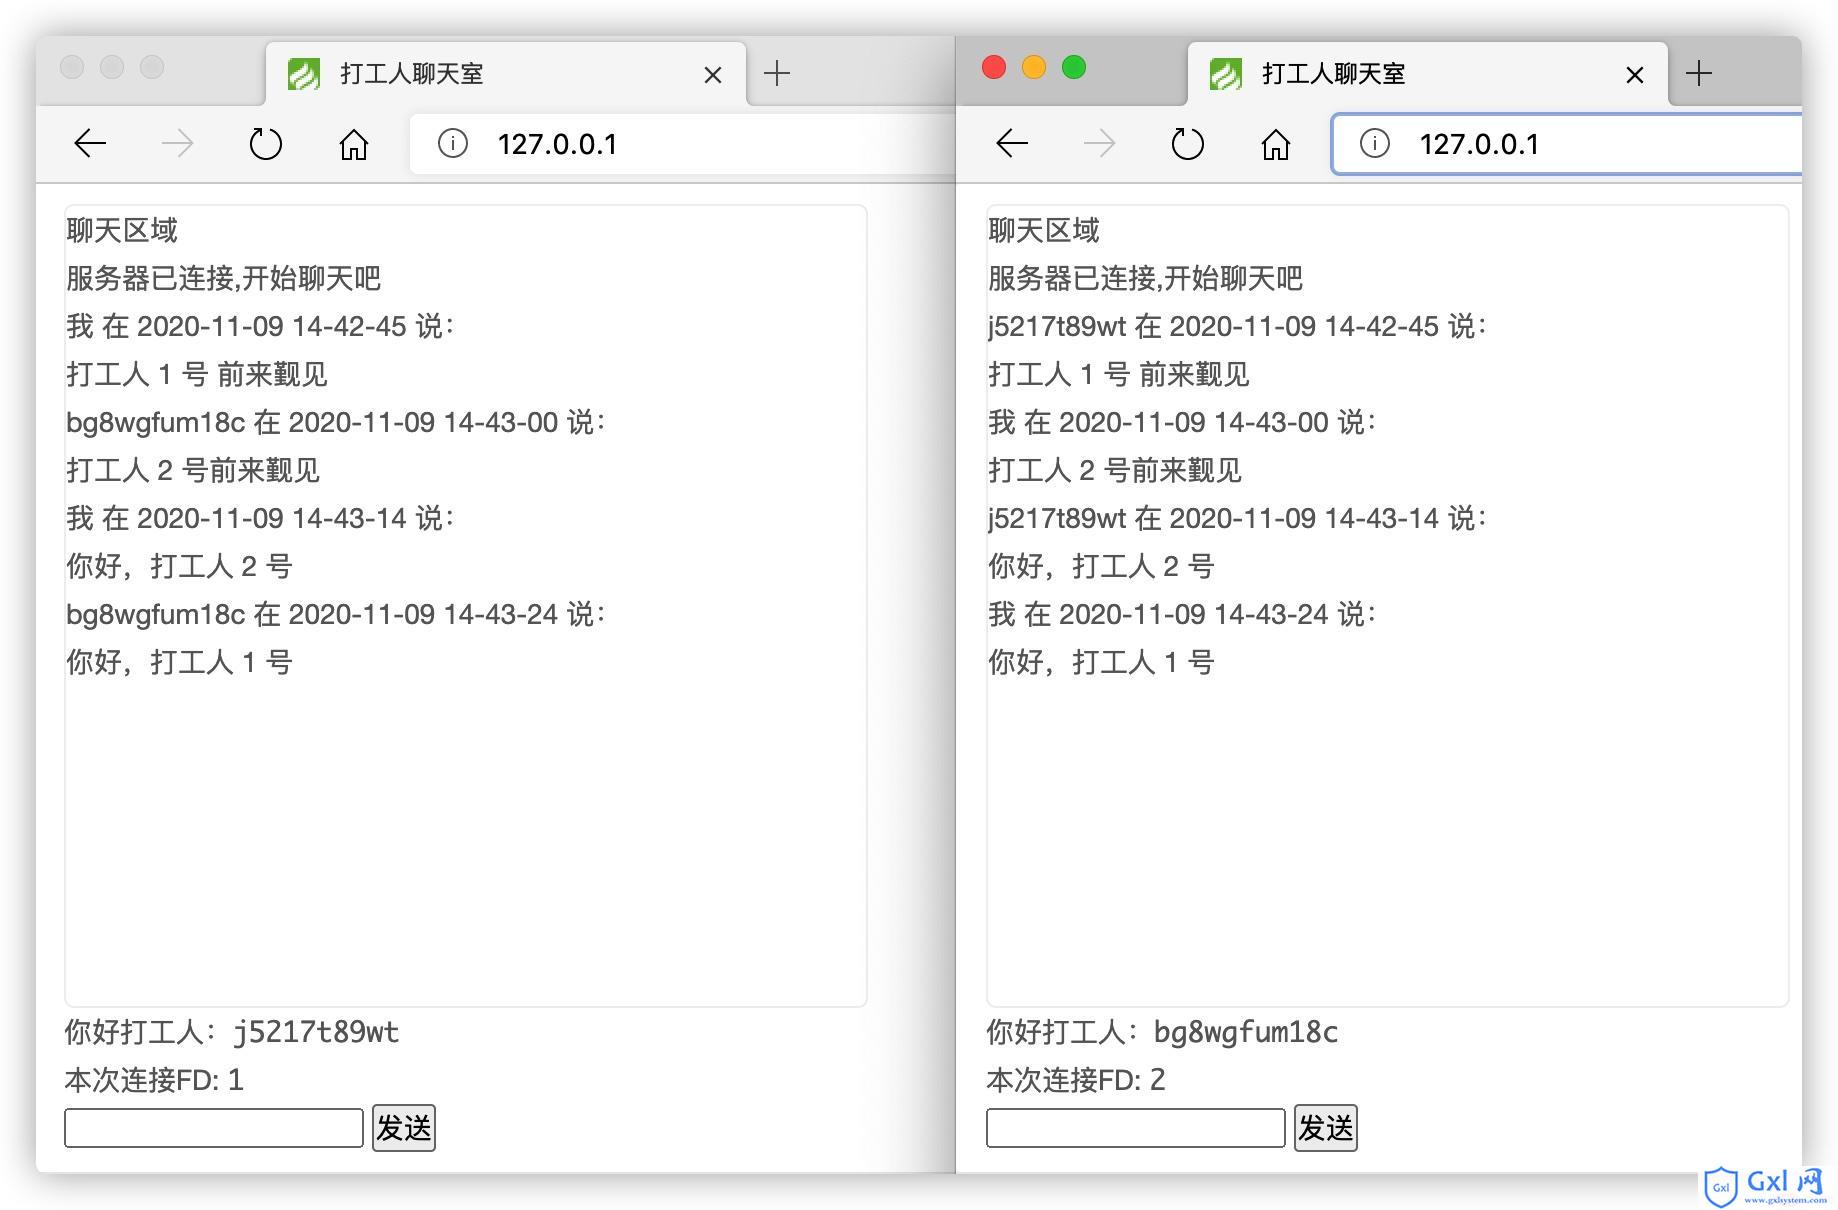Viewport: 1838px width, 1210px height.
Task: Close the 打工人聊天室 tab in the right window
Action: (1635, 75)
